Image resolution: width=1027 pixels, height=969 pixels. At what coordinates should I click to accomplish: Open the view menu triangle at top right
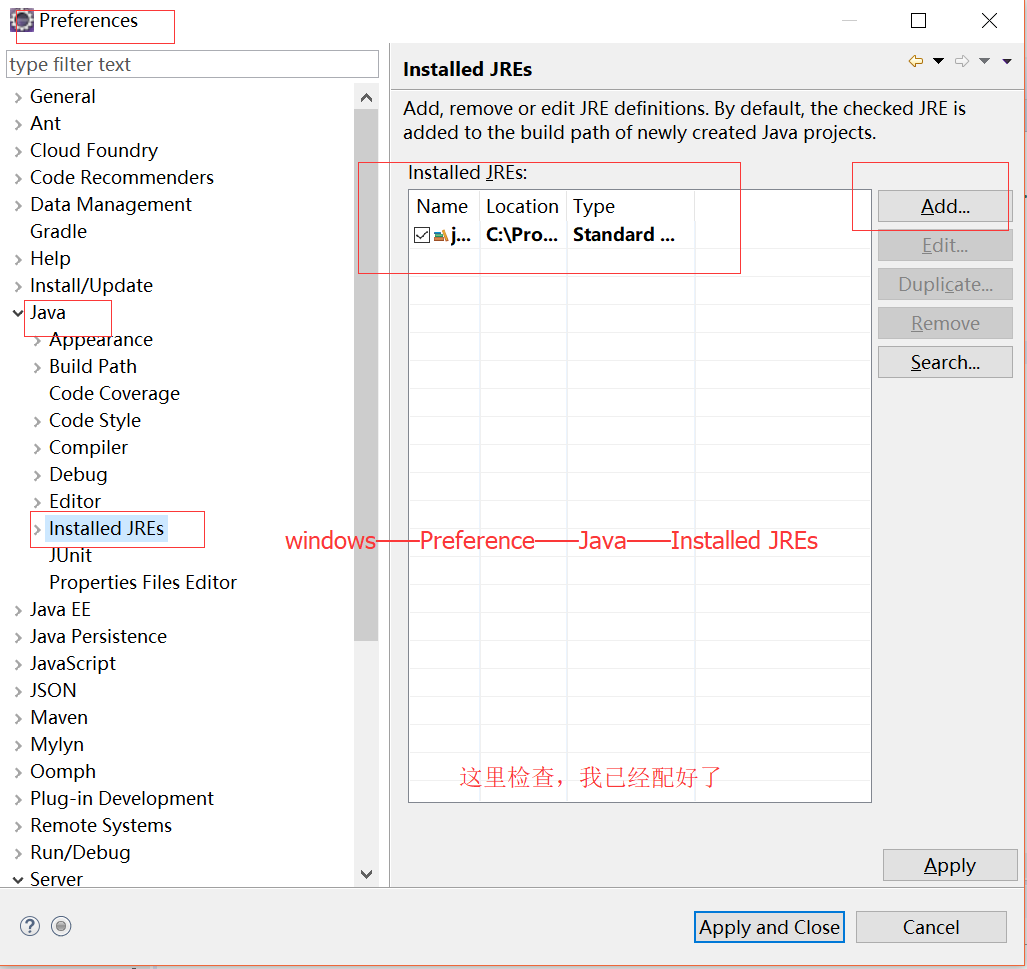click(1007, 61)
